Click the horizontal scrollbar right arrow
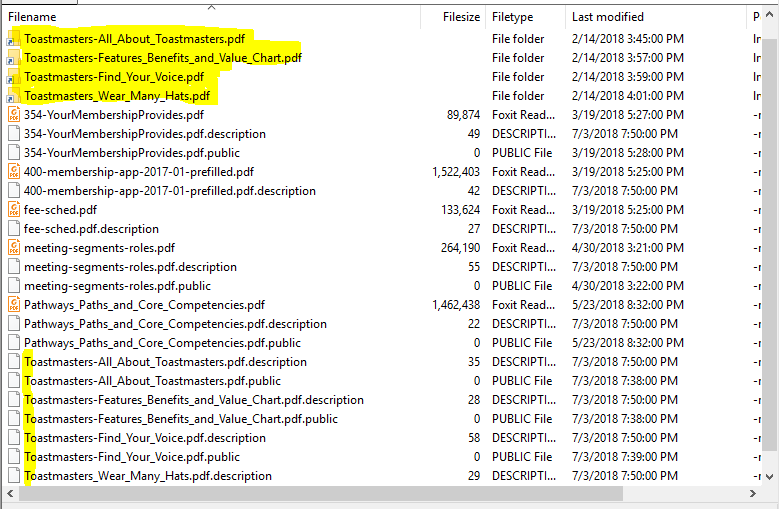This screenshot has height=509, width=780. pos(753,494)
